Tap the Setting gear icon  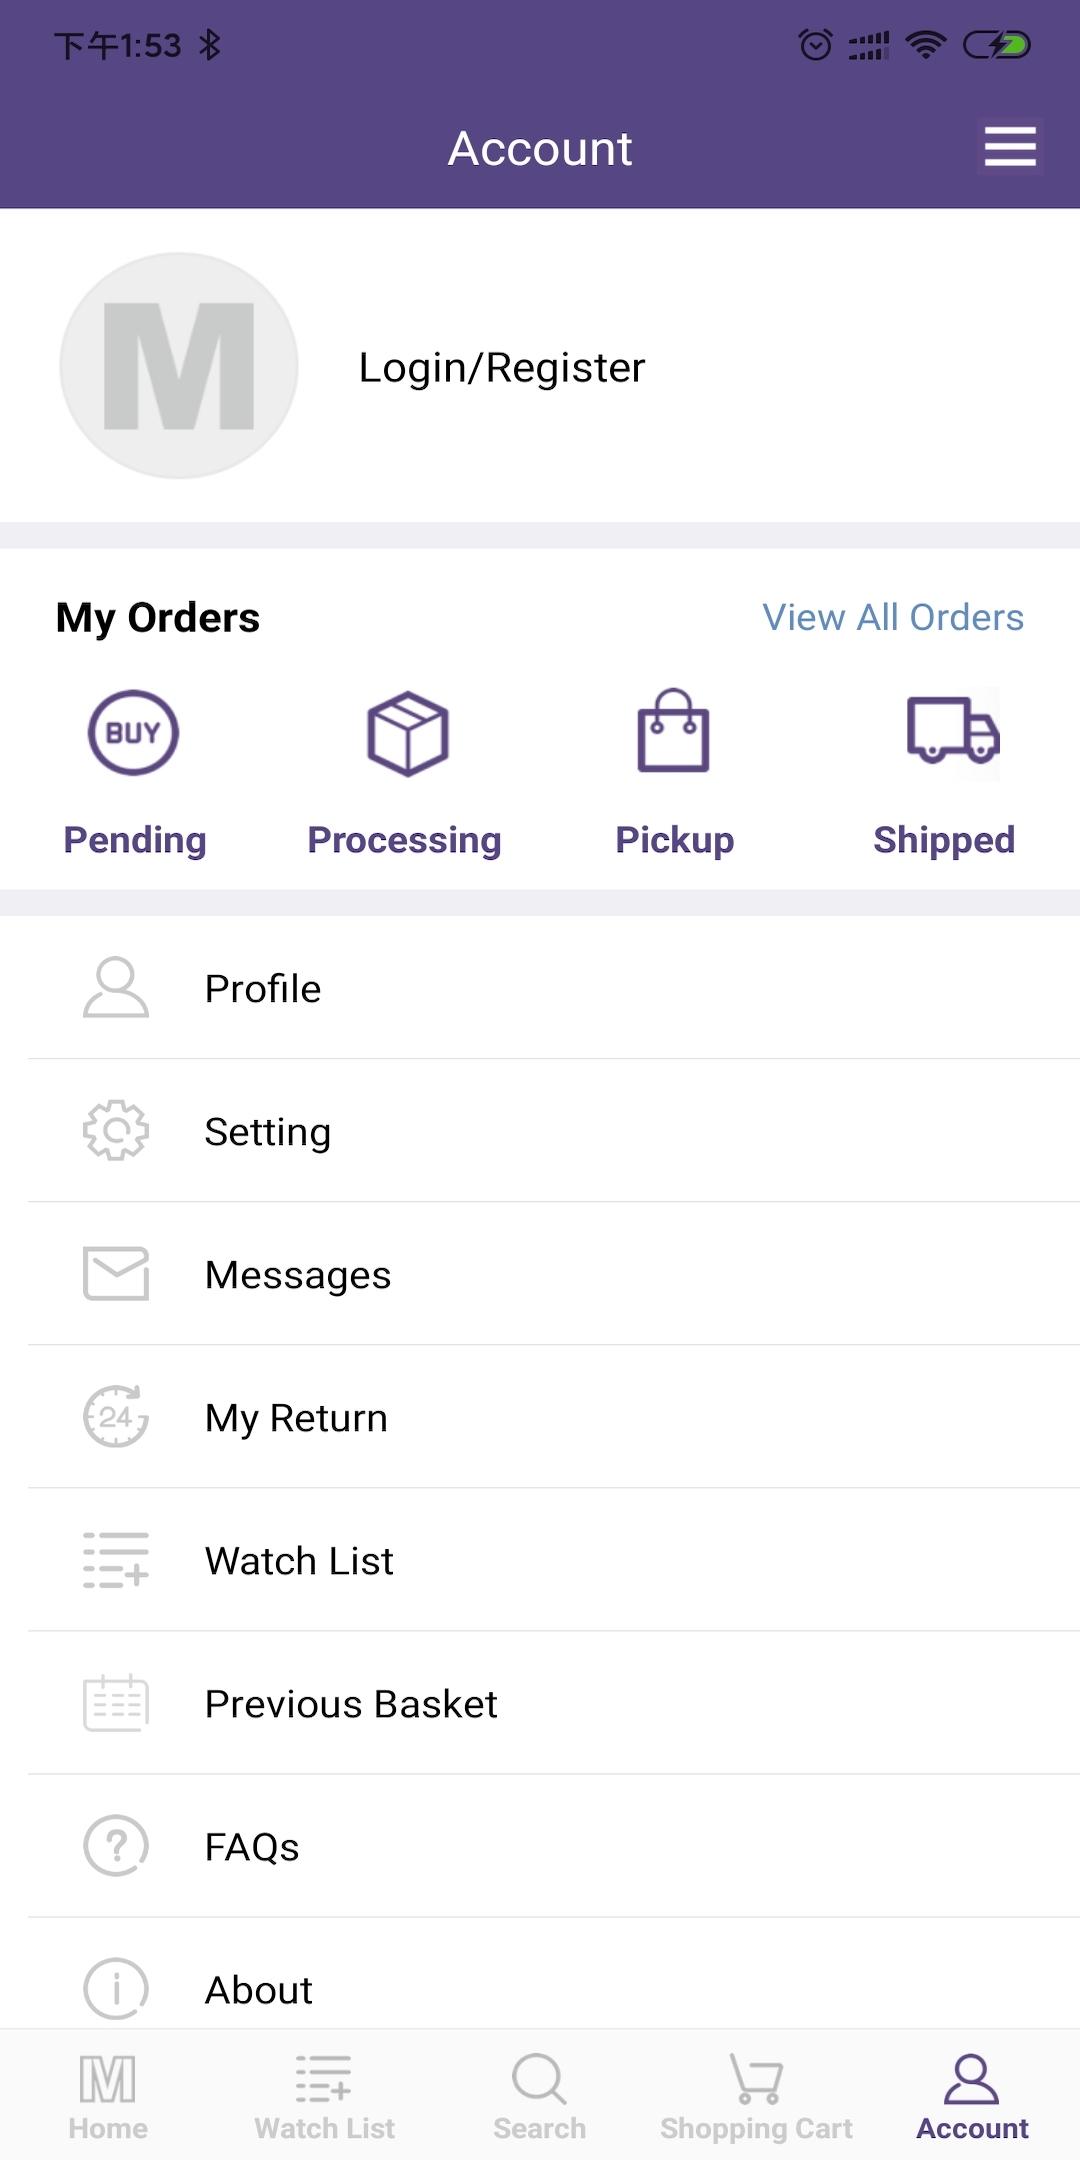(x=116, y=1131)
